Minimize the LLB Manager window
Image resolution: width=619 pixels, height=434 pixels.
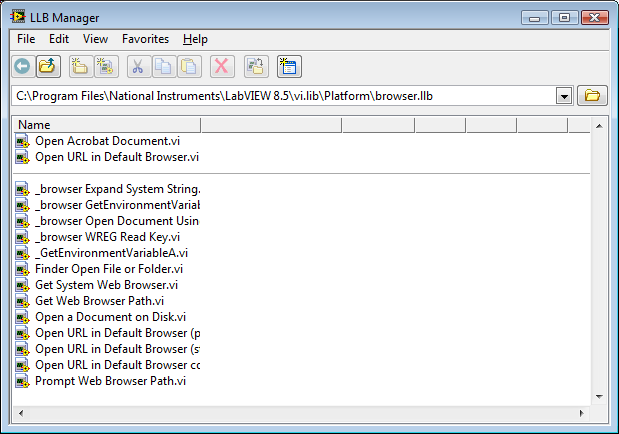[x=535, y=18]
